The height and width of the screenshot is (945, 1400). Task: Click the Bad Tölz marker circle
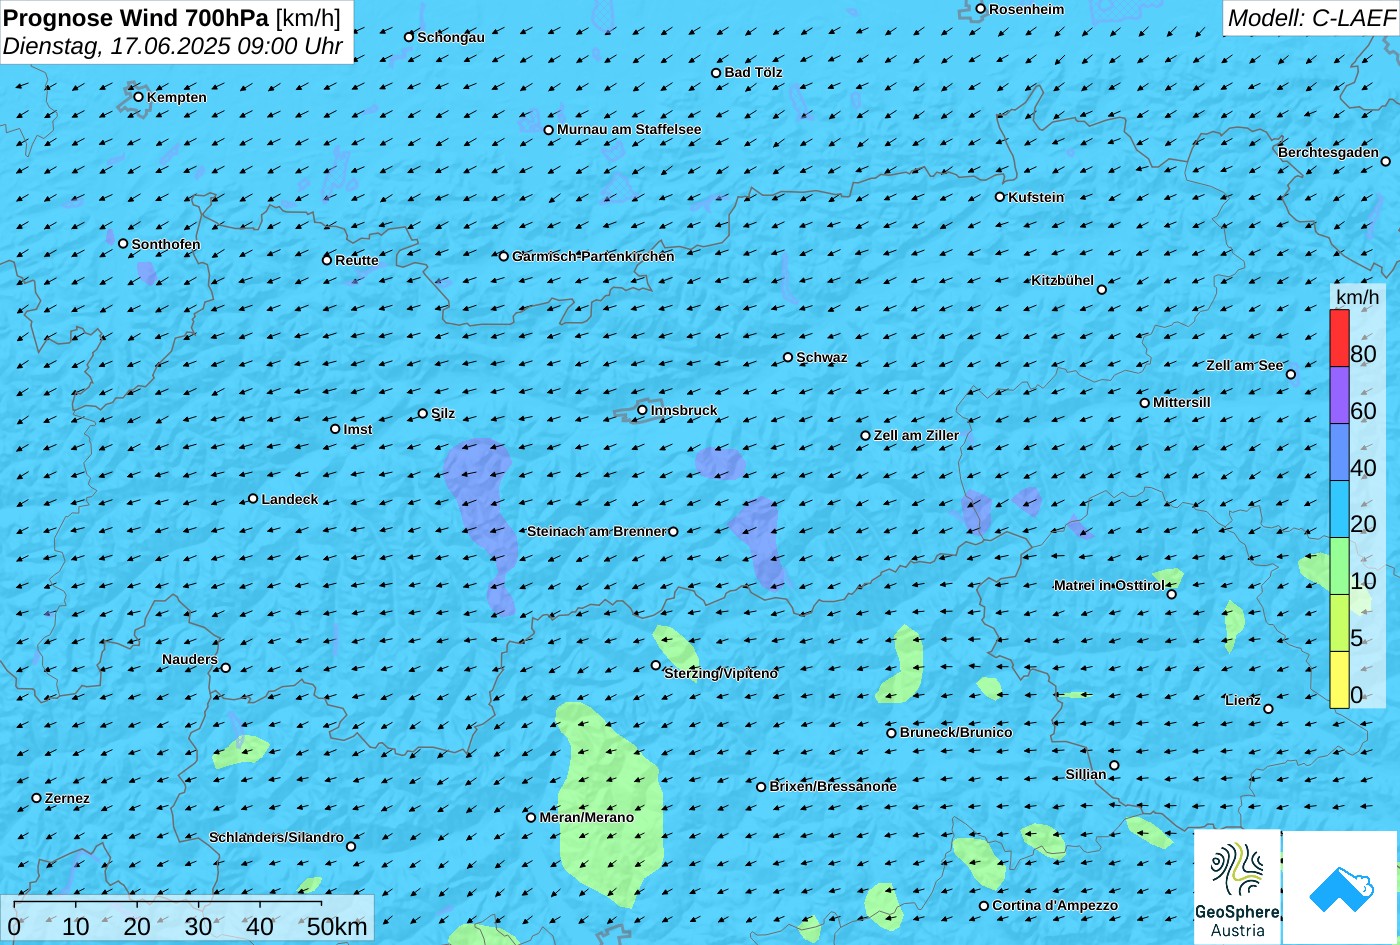pos(716,72)
